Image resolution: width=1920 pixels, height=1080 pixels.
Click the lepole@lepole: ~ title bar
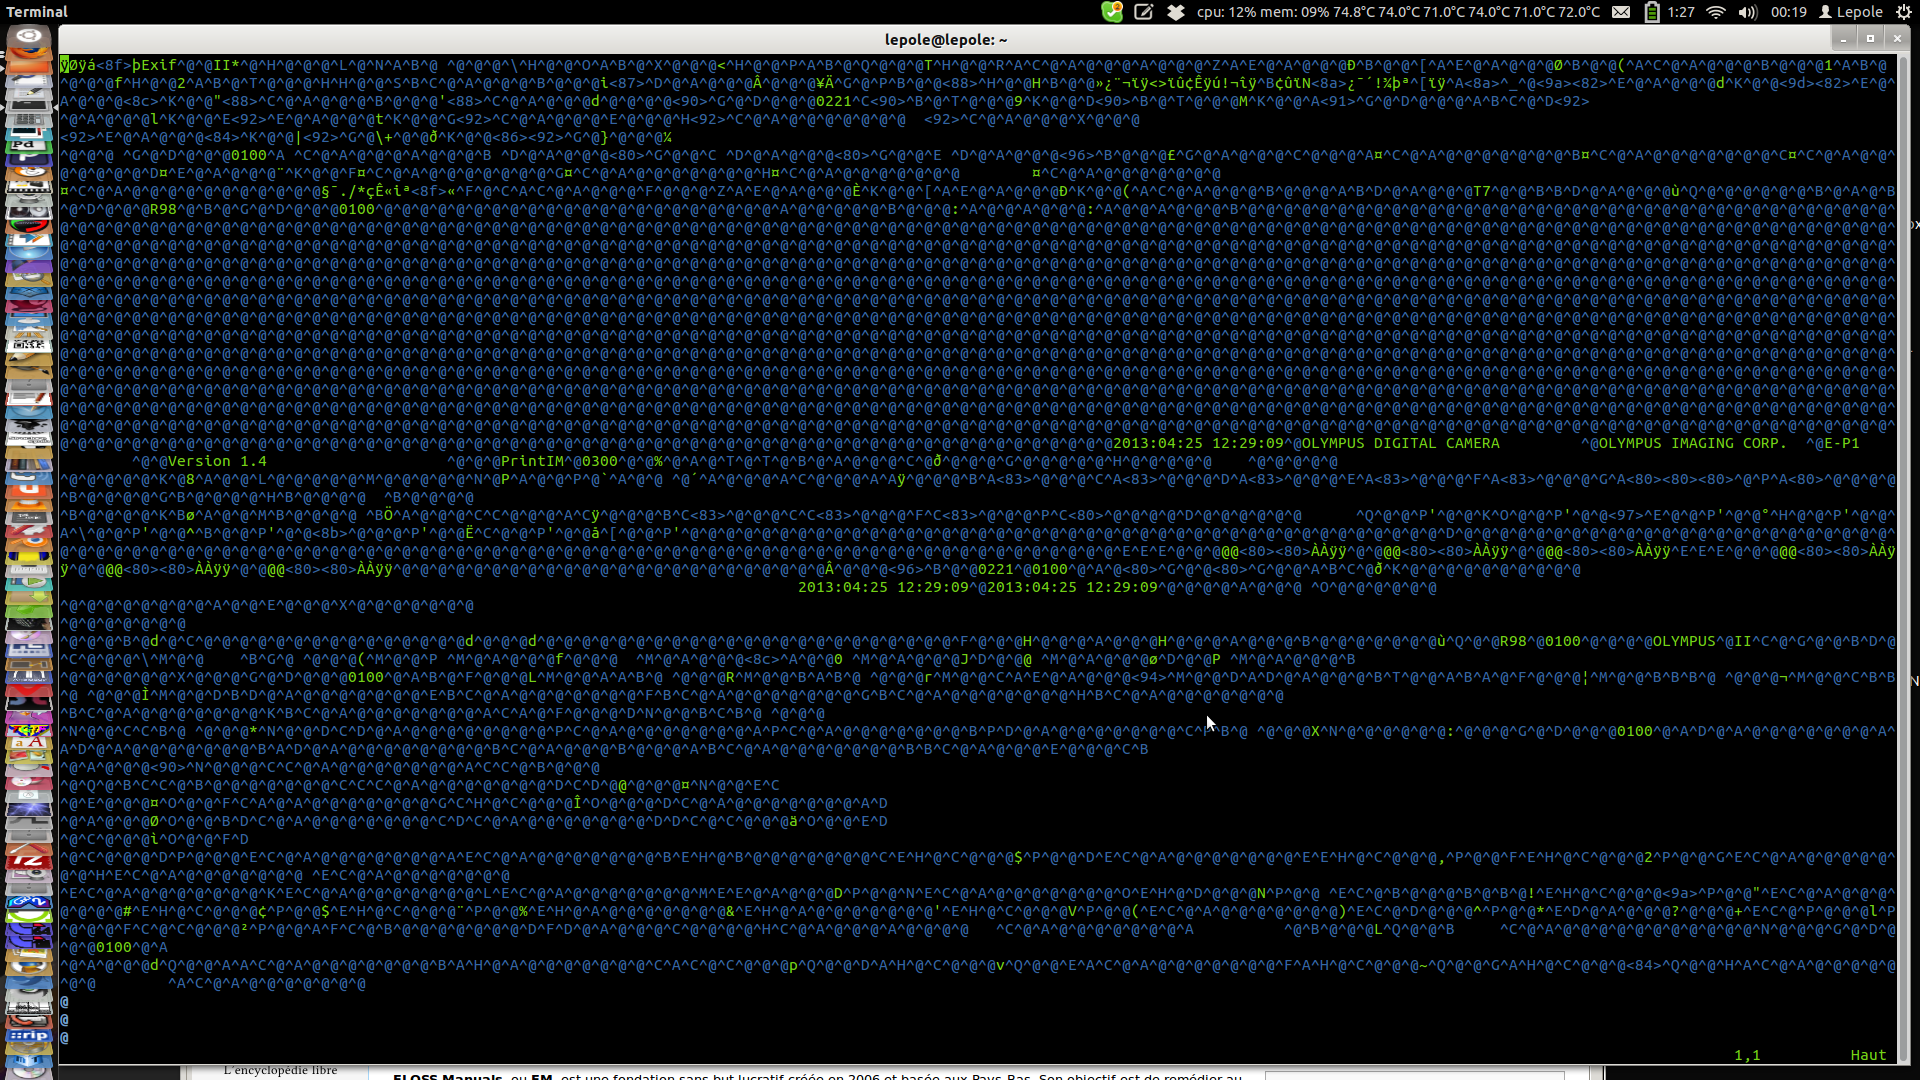[945, 40]
